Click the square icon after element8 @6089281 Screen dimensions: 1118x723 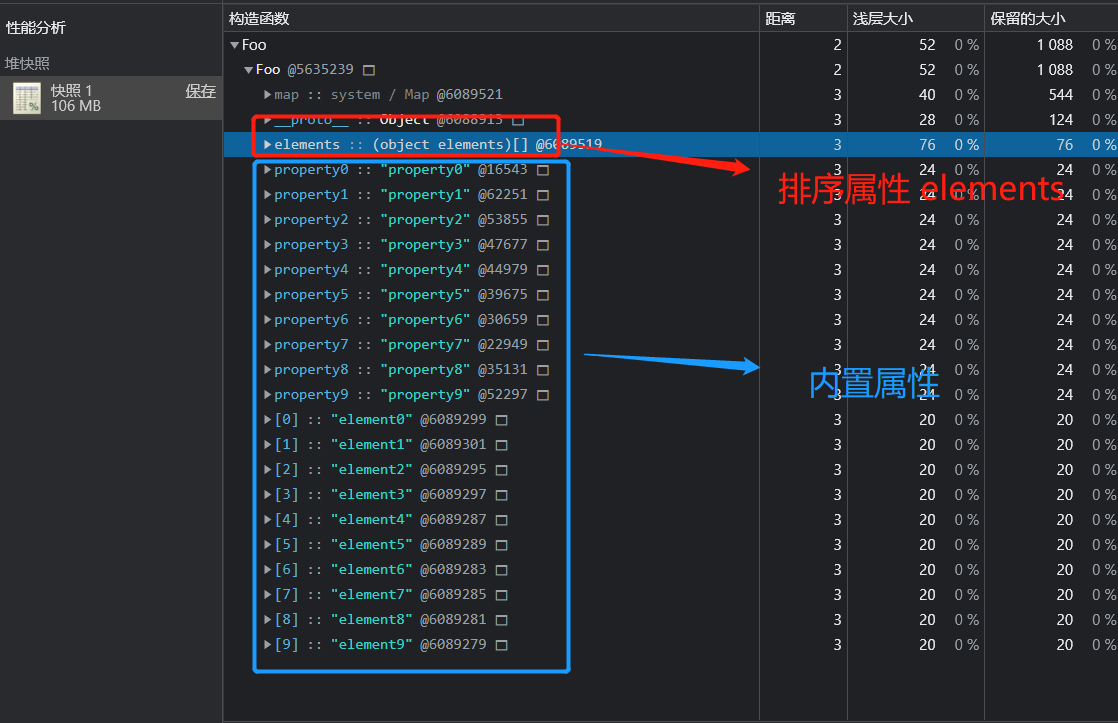click(x=501, y=620)
